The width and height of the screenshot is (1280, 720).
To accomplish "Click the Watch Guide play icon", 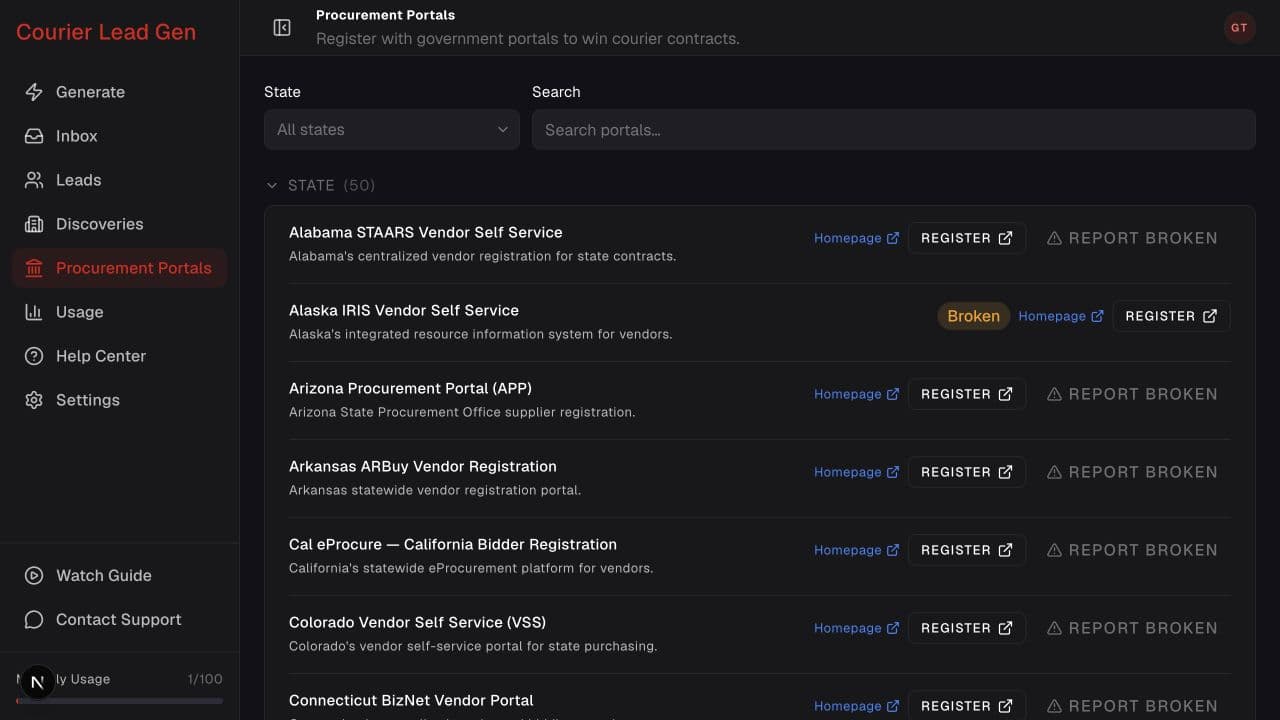I will (x=34, y=576).
